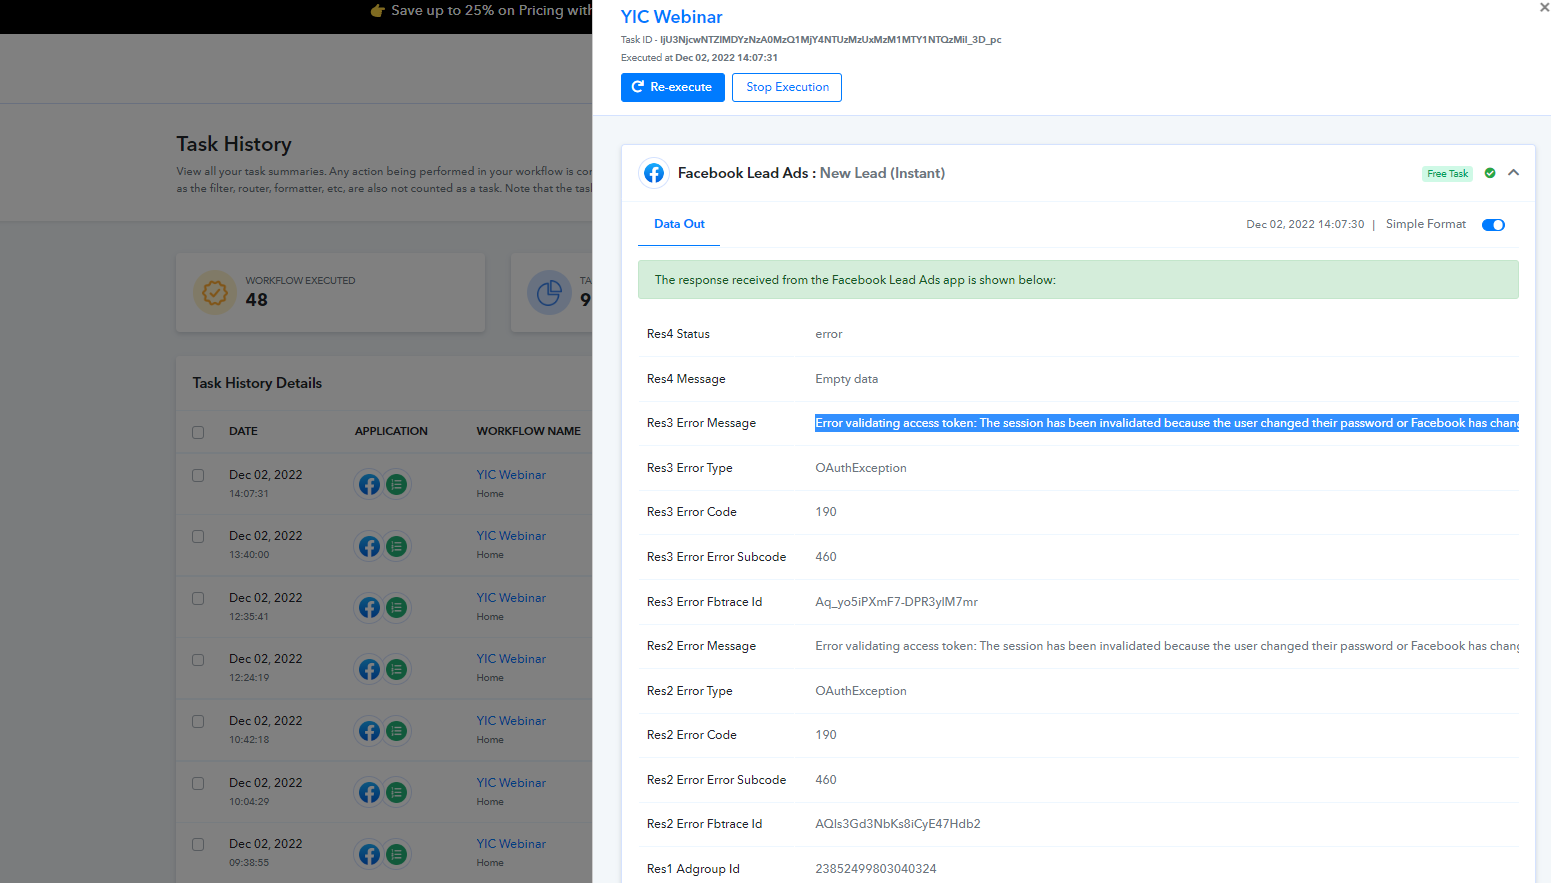The height and width of the screenshot is (883, 1551).
Task: Click the execution timestamp Dec 02, 2022 14:07:30
Action: coord(1305,225)
